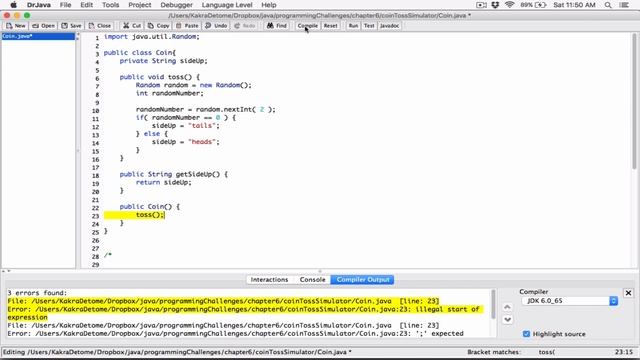Open the Tools menu
This screenshot has width=640, height=360.
click(x=110, y=5)
